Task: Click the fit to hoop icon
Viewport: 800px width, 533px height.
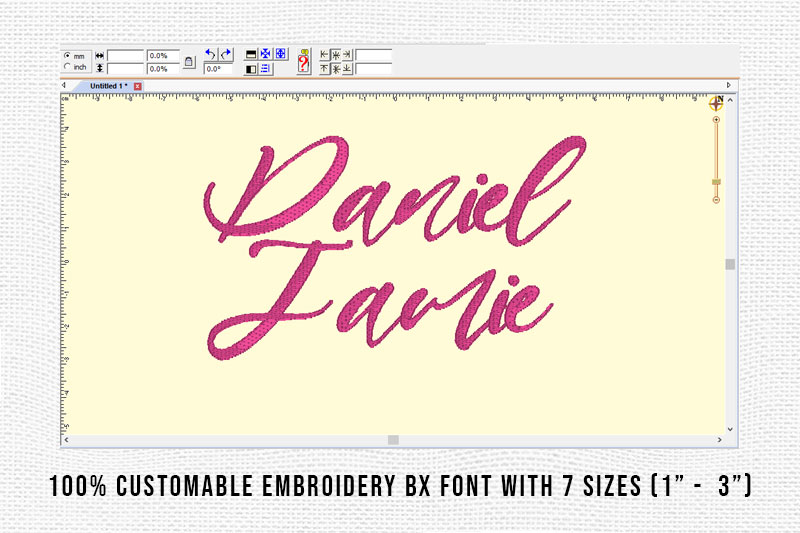Action: [x=281, y=54]
